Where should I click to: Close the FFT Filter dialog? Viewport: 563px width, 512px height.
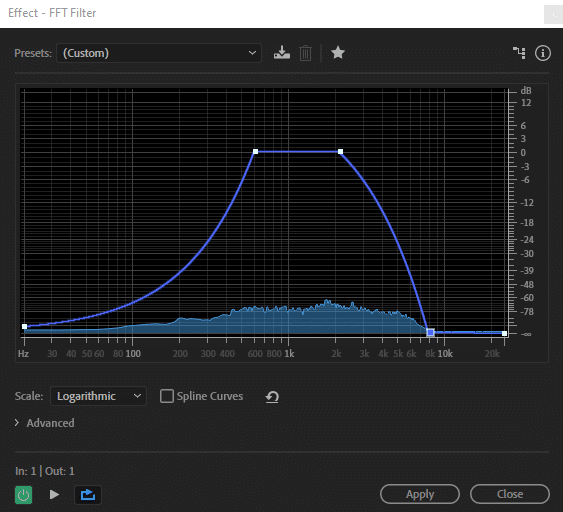(510, 494)
